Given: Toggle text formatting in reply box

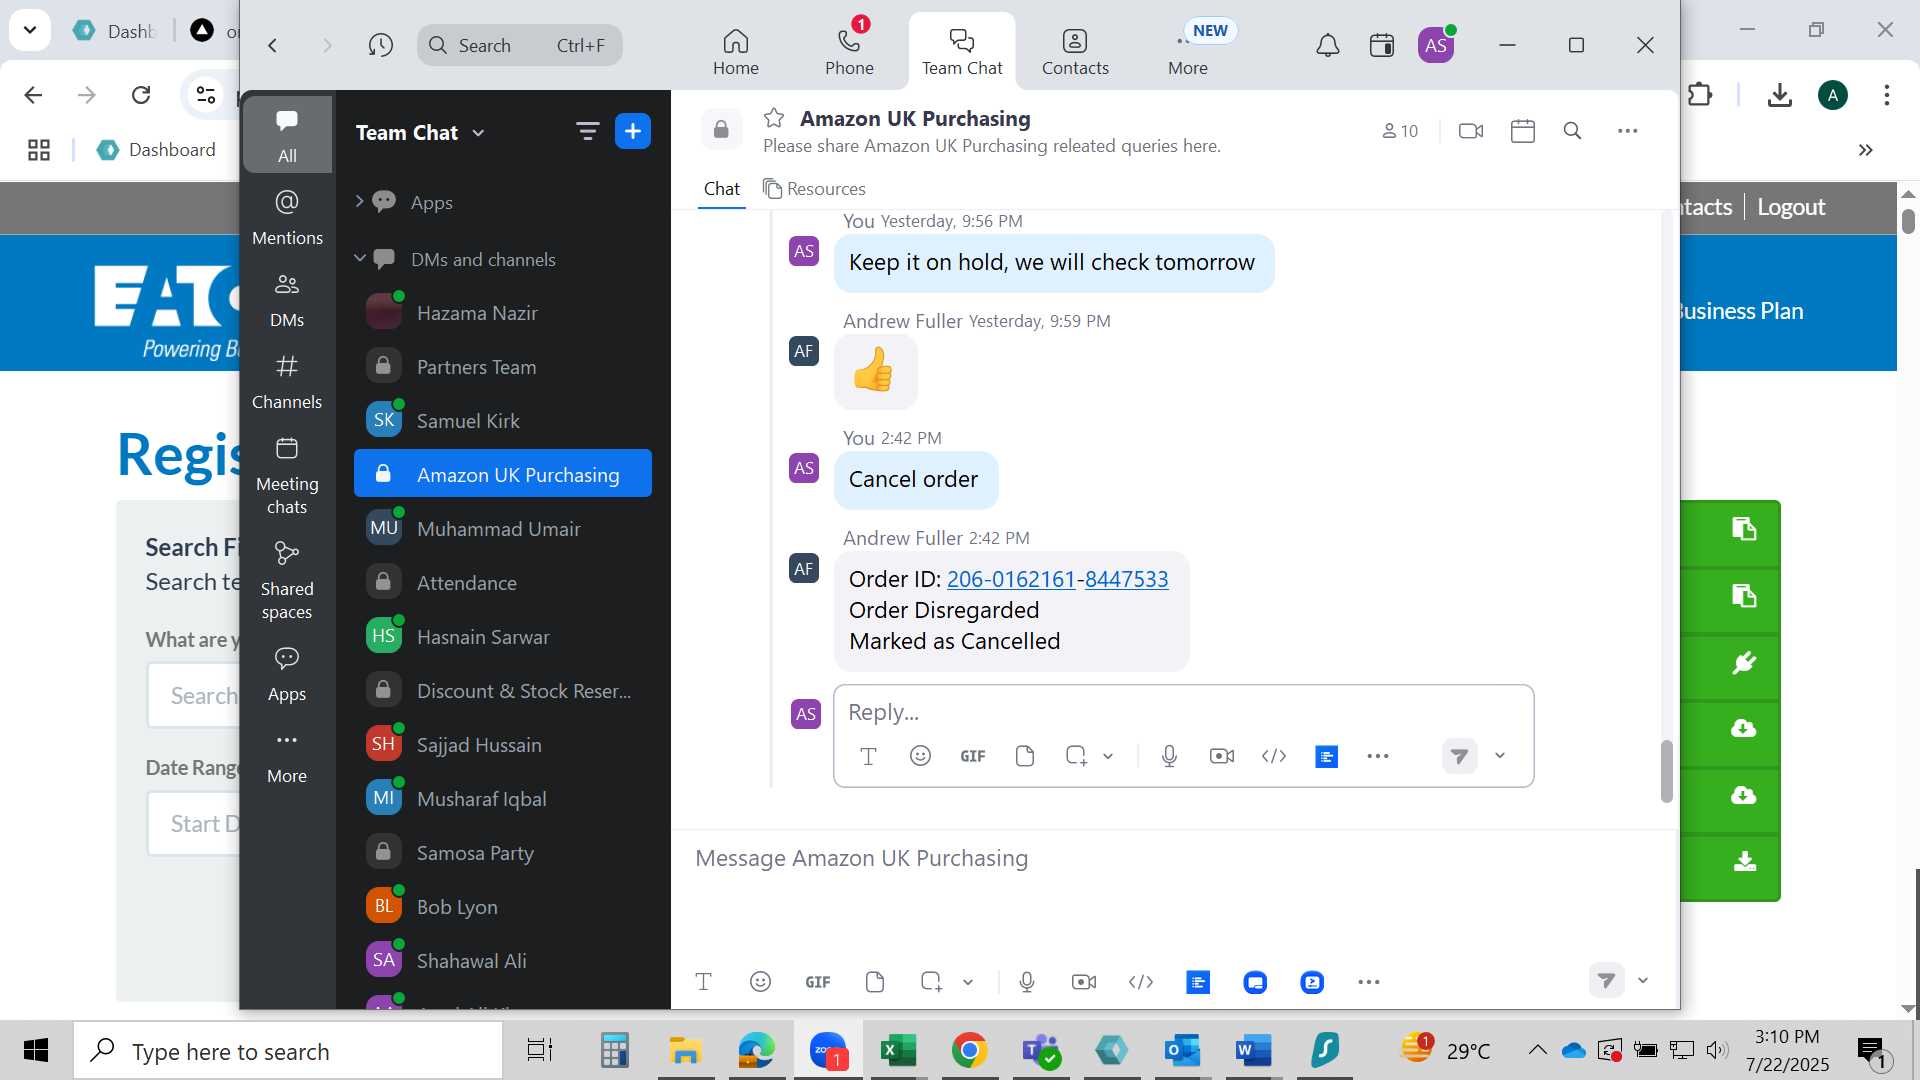Looking at the screenshot, I should 868,756.
